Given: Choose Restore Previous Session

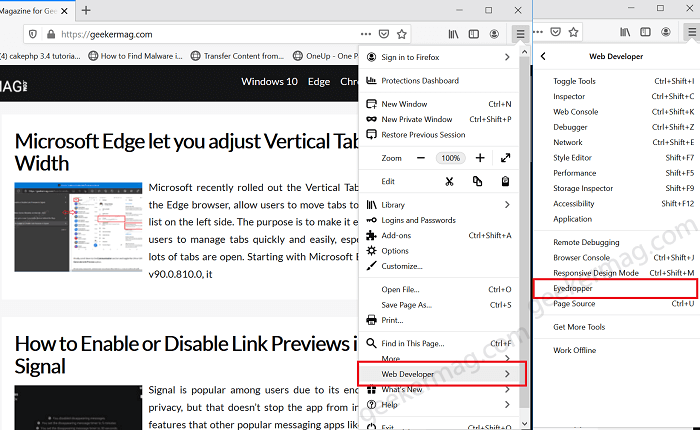Looking at the screenshot, I should tap(439, 135).
